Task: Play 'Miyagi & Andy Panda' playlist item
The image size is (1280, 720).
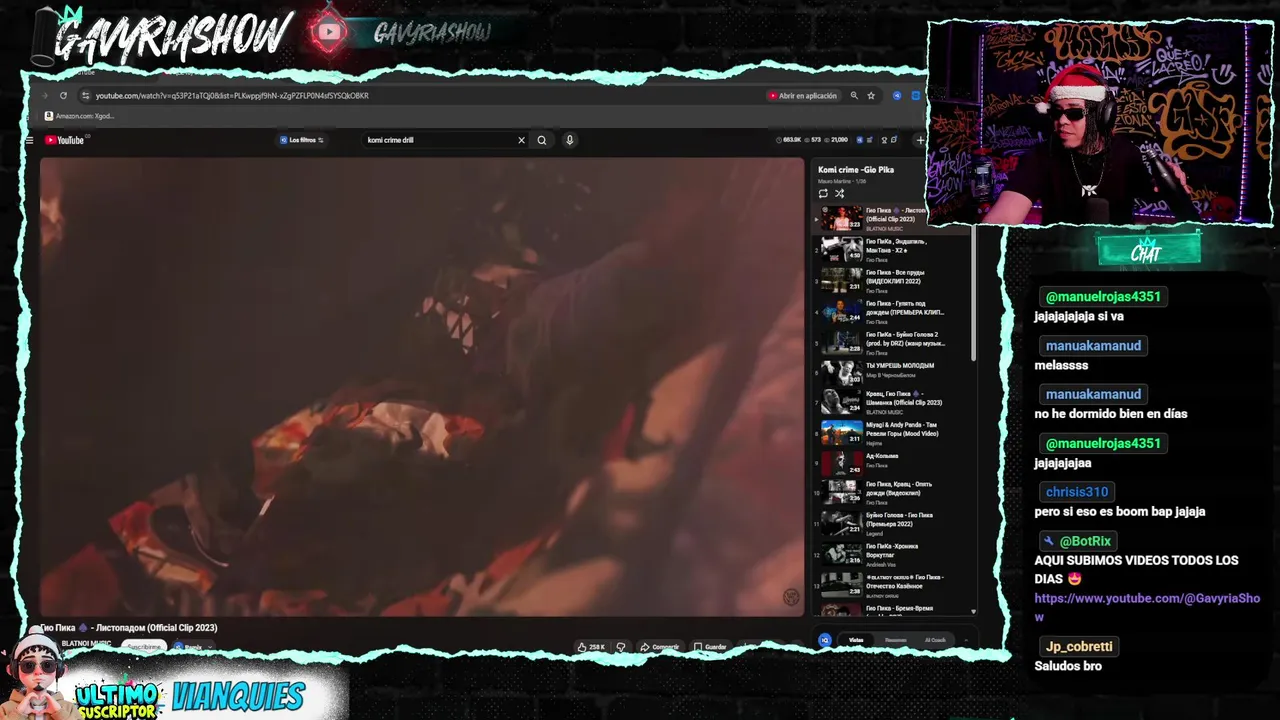Action: pos(892,432)
